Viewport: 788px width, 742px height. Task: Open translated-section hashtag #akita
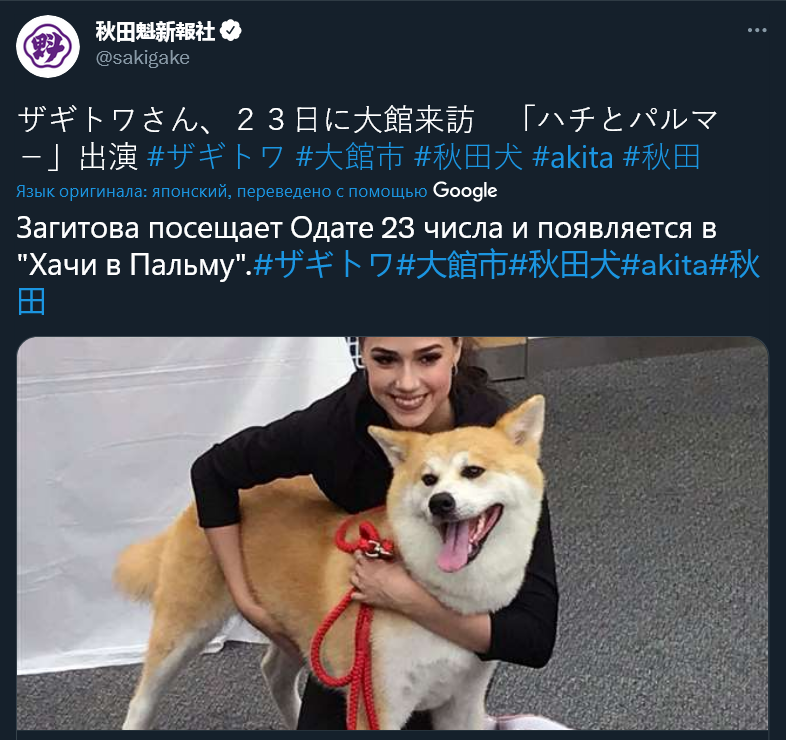[664, 265]
